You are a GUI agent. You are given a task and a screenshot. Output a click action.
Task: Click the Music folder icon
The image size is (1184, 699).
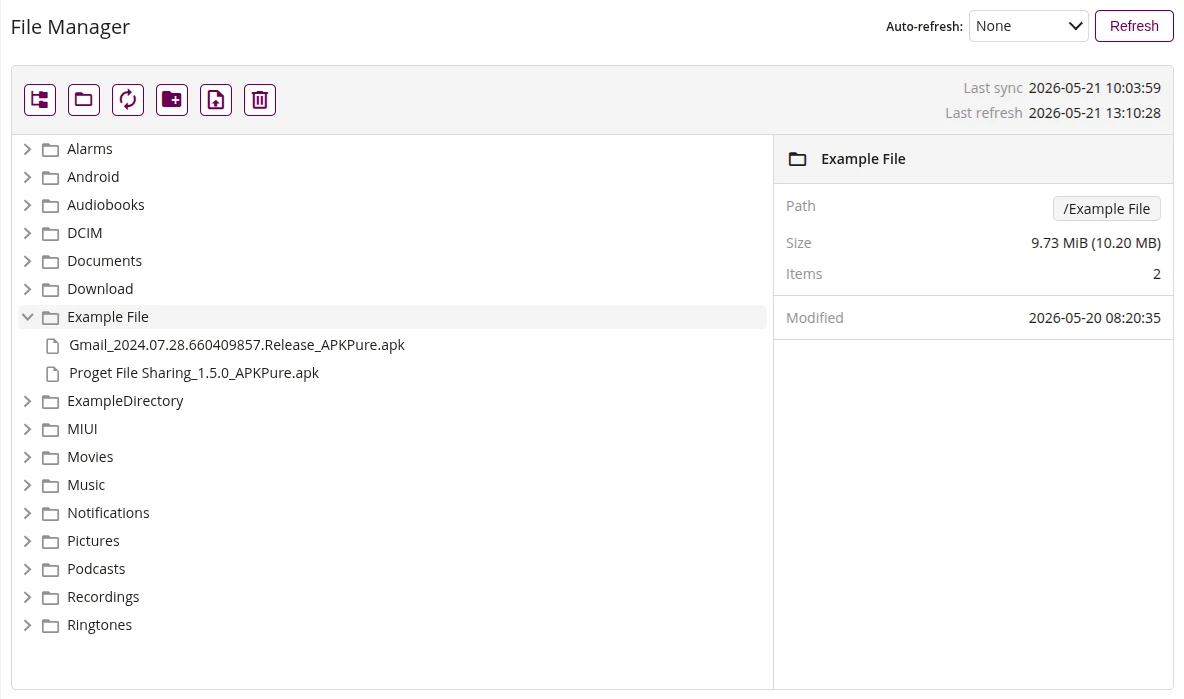[x=51, y=486]
